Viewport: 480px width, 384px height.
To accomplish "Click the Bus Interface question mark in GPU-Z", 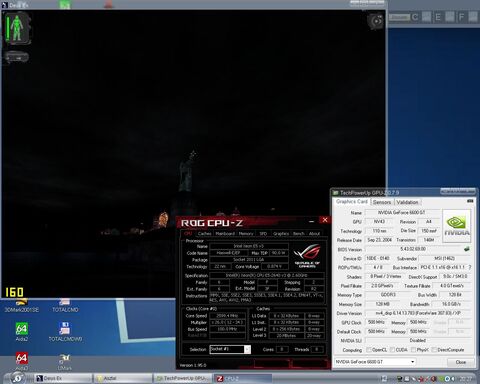I will pyautogui.click(x=470, y=267).
